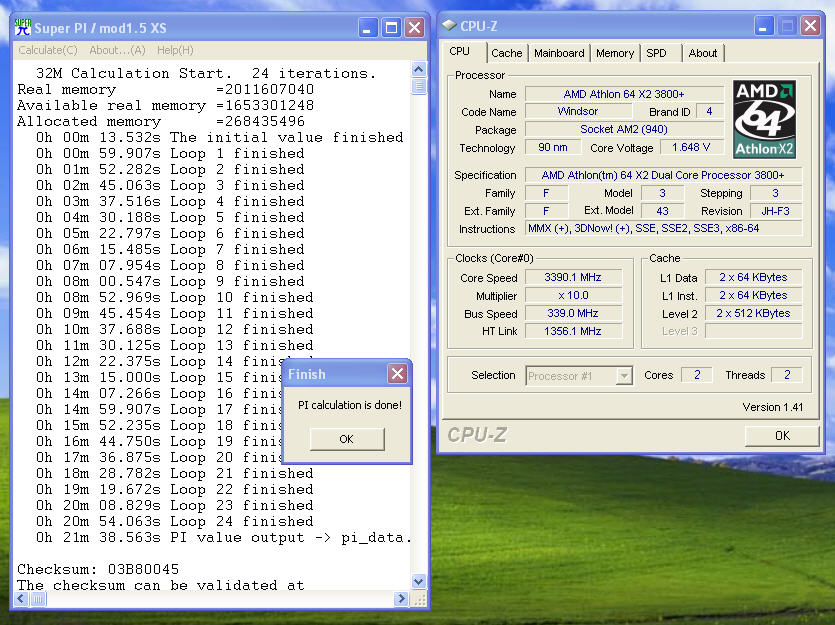
Task: Close the Finish dialog with X
Action: (397, 374)
